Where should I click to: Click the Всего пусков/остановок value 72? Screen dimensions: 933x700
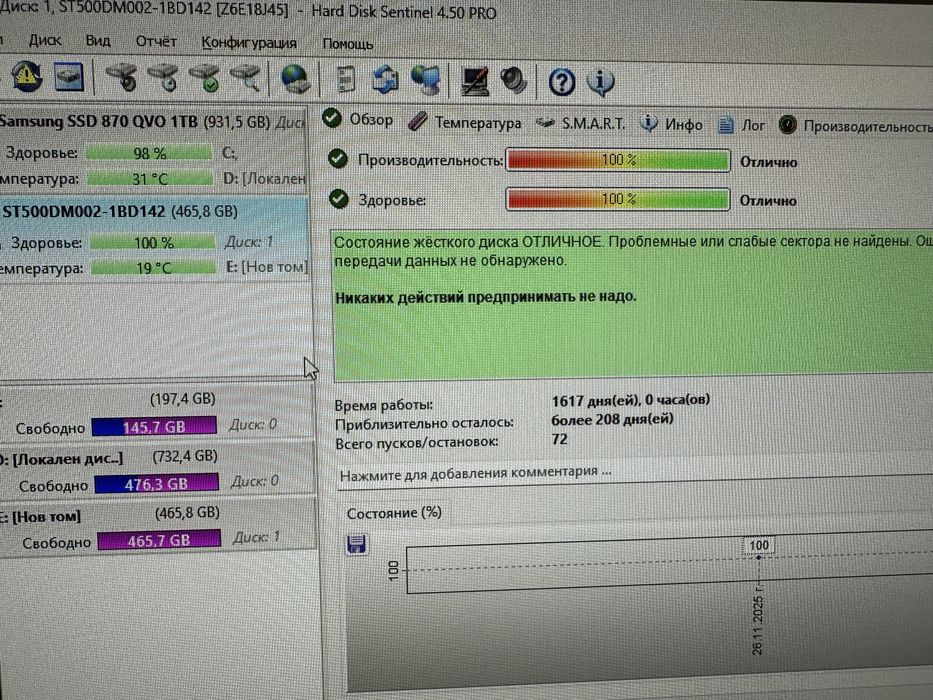click(x=559, y=439)
